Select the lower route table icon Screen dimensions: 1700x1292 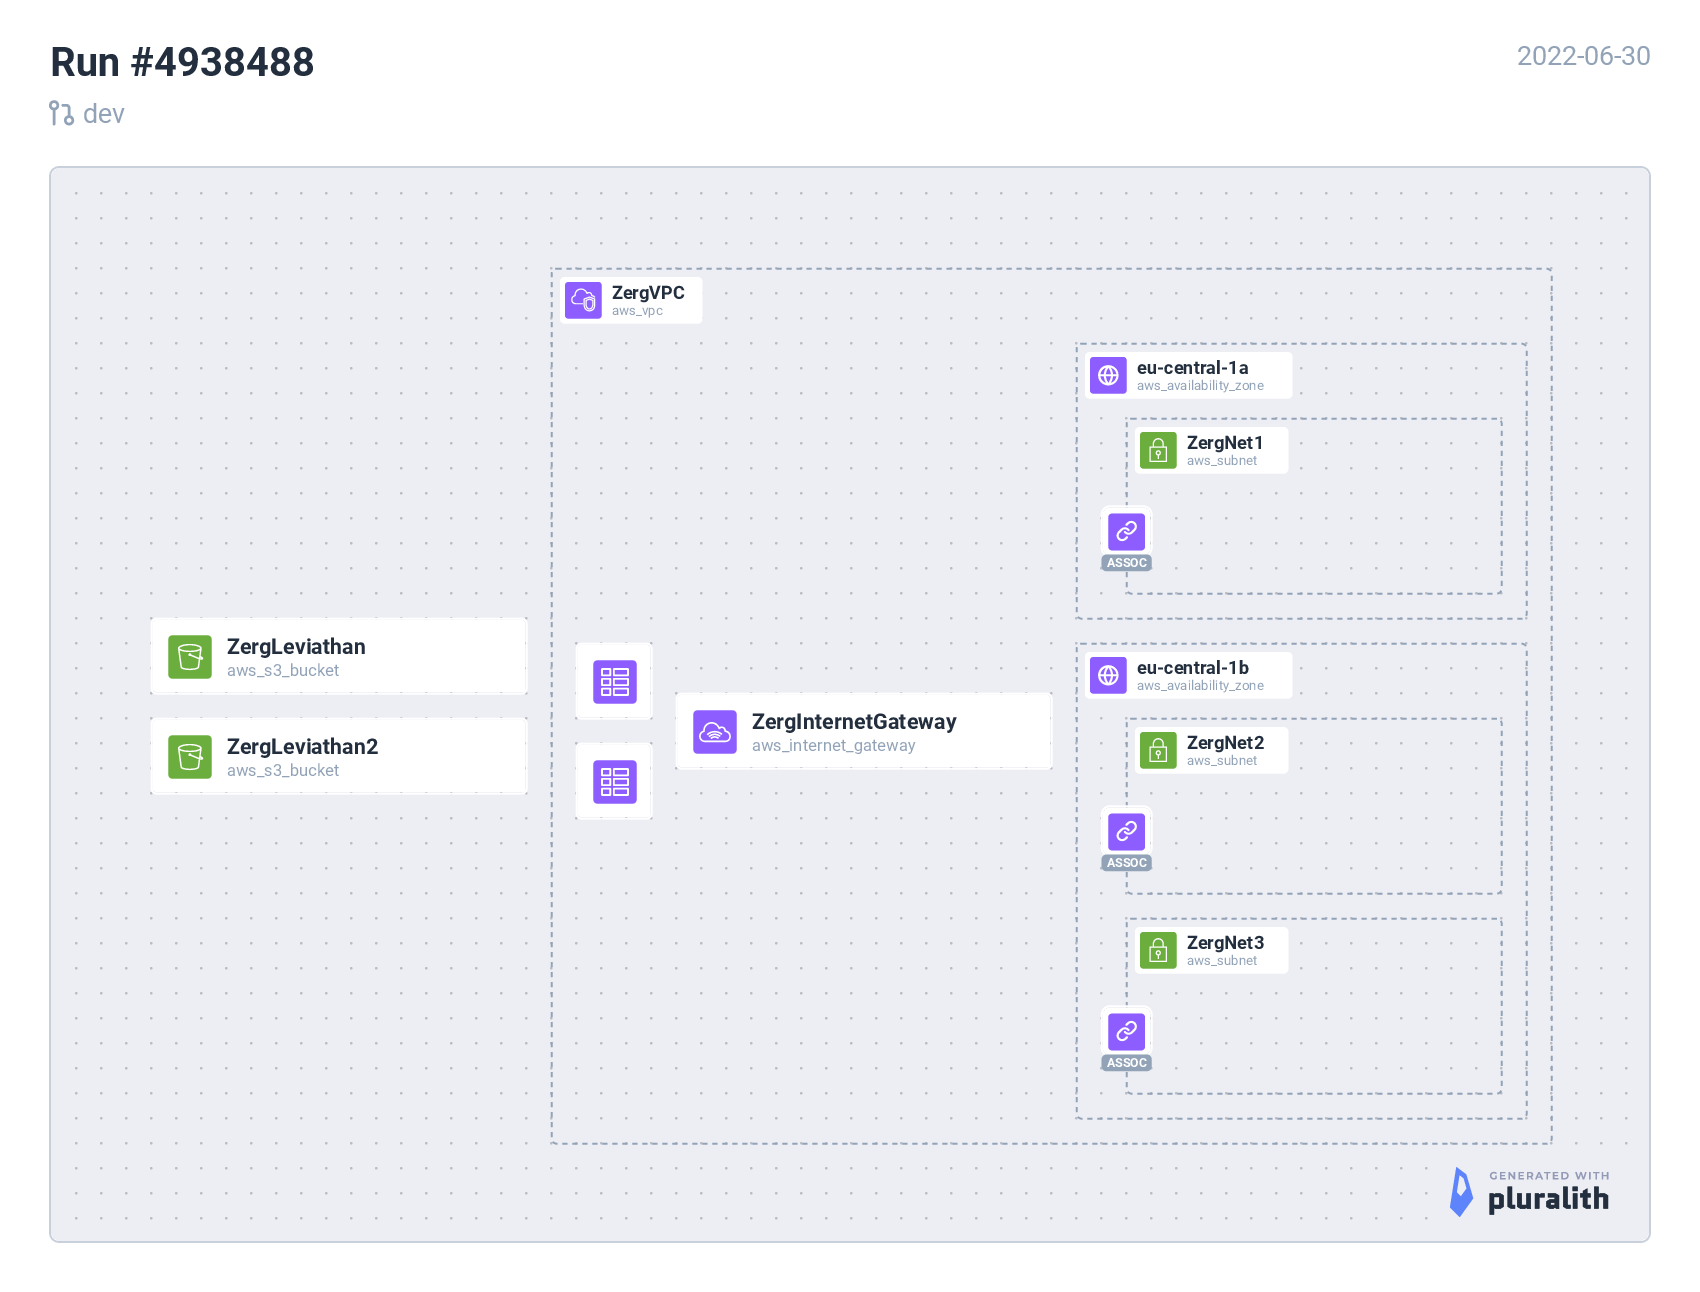click(x=614, y=782)
